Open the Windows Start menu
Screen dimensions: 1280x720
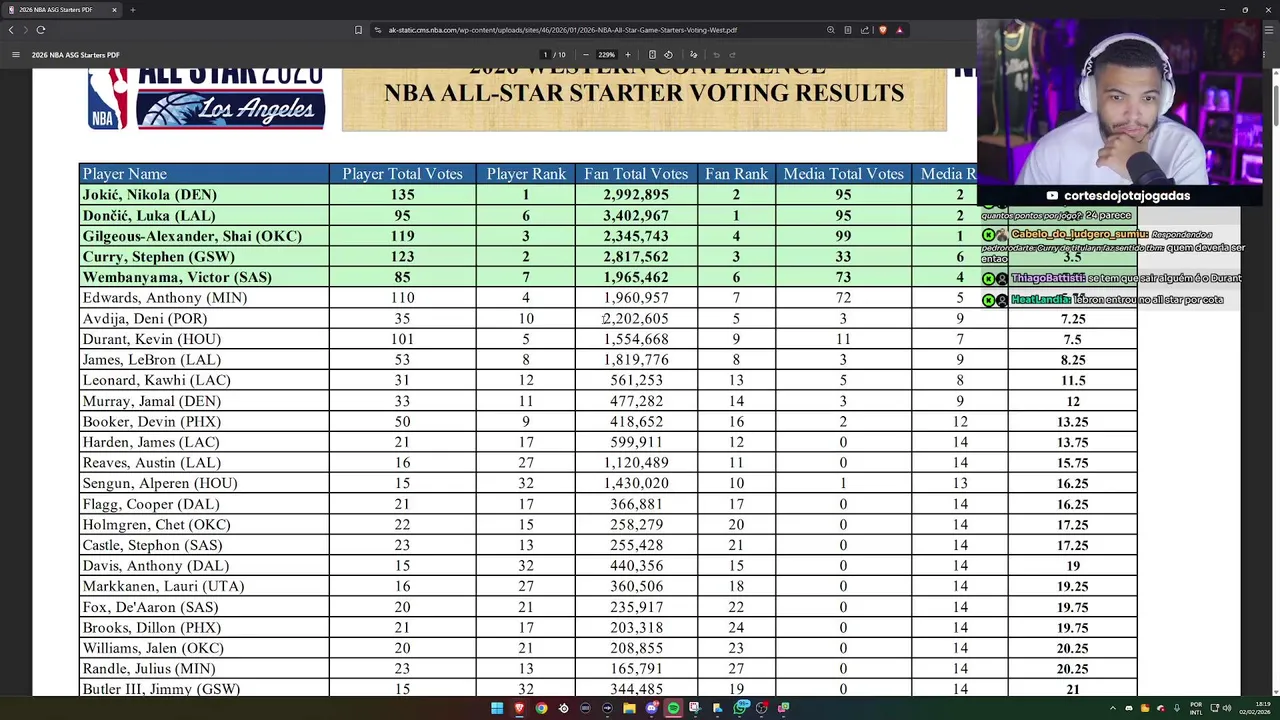pos(497,708)
